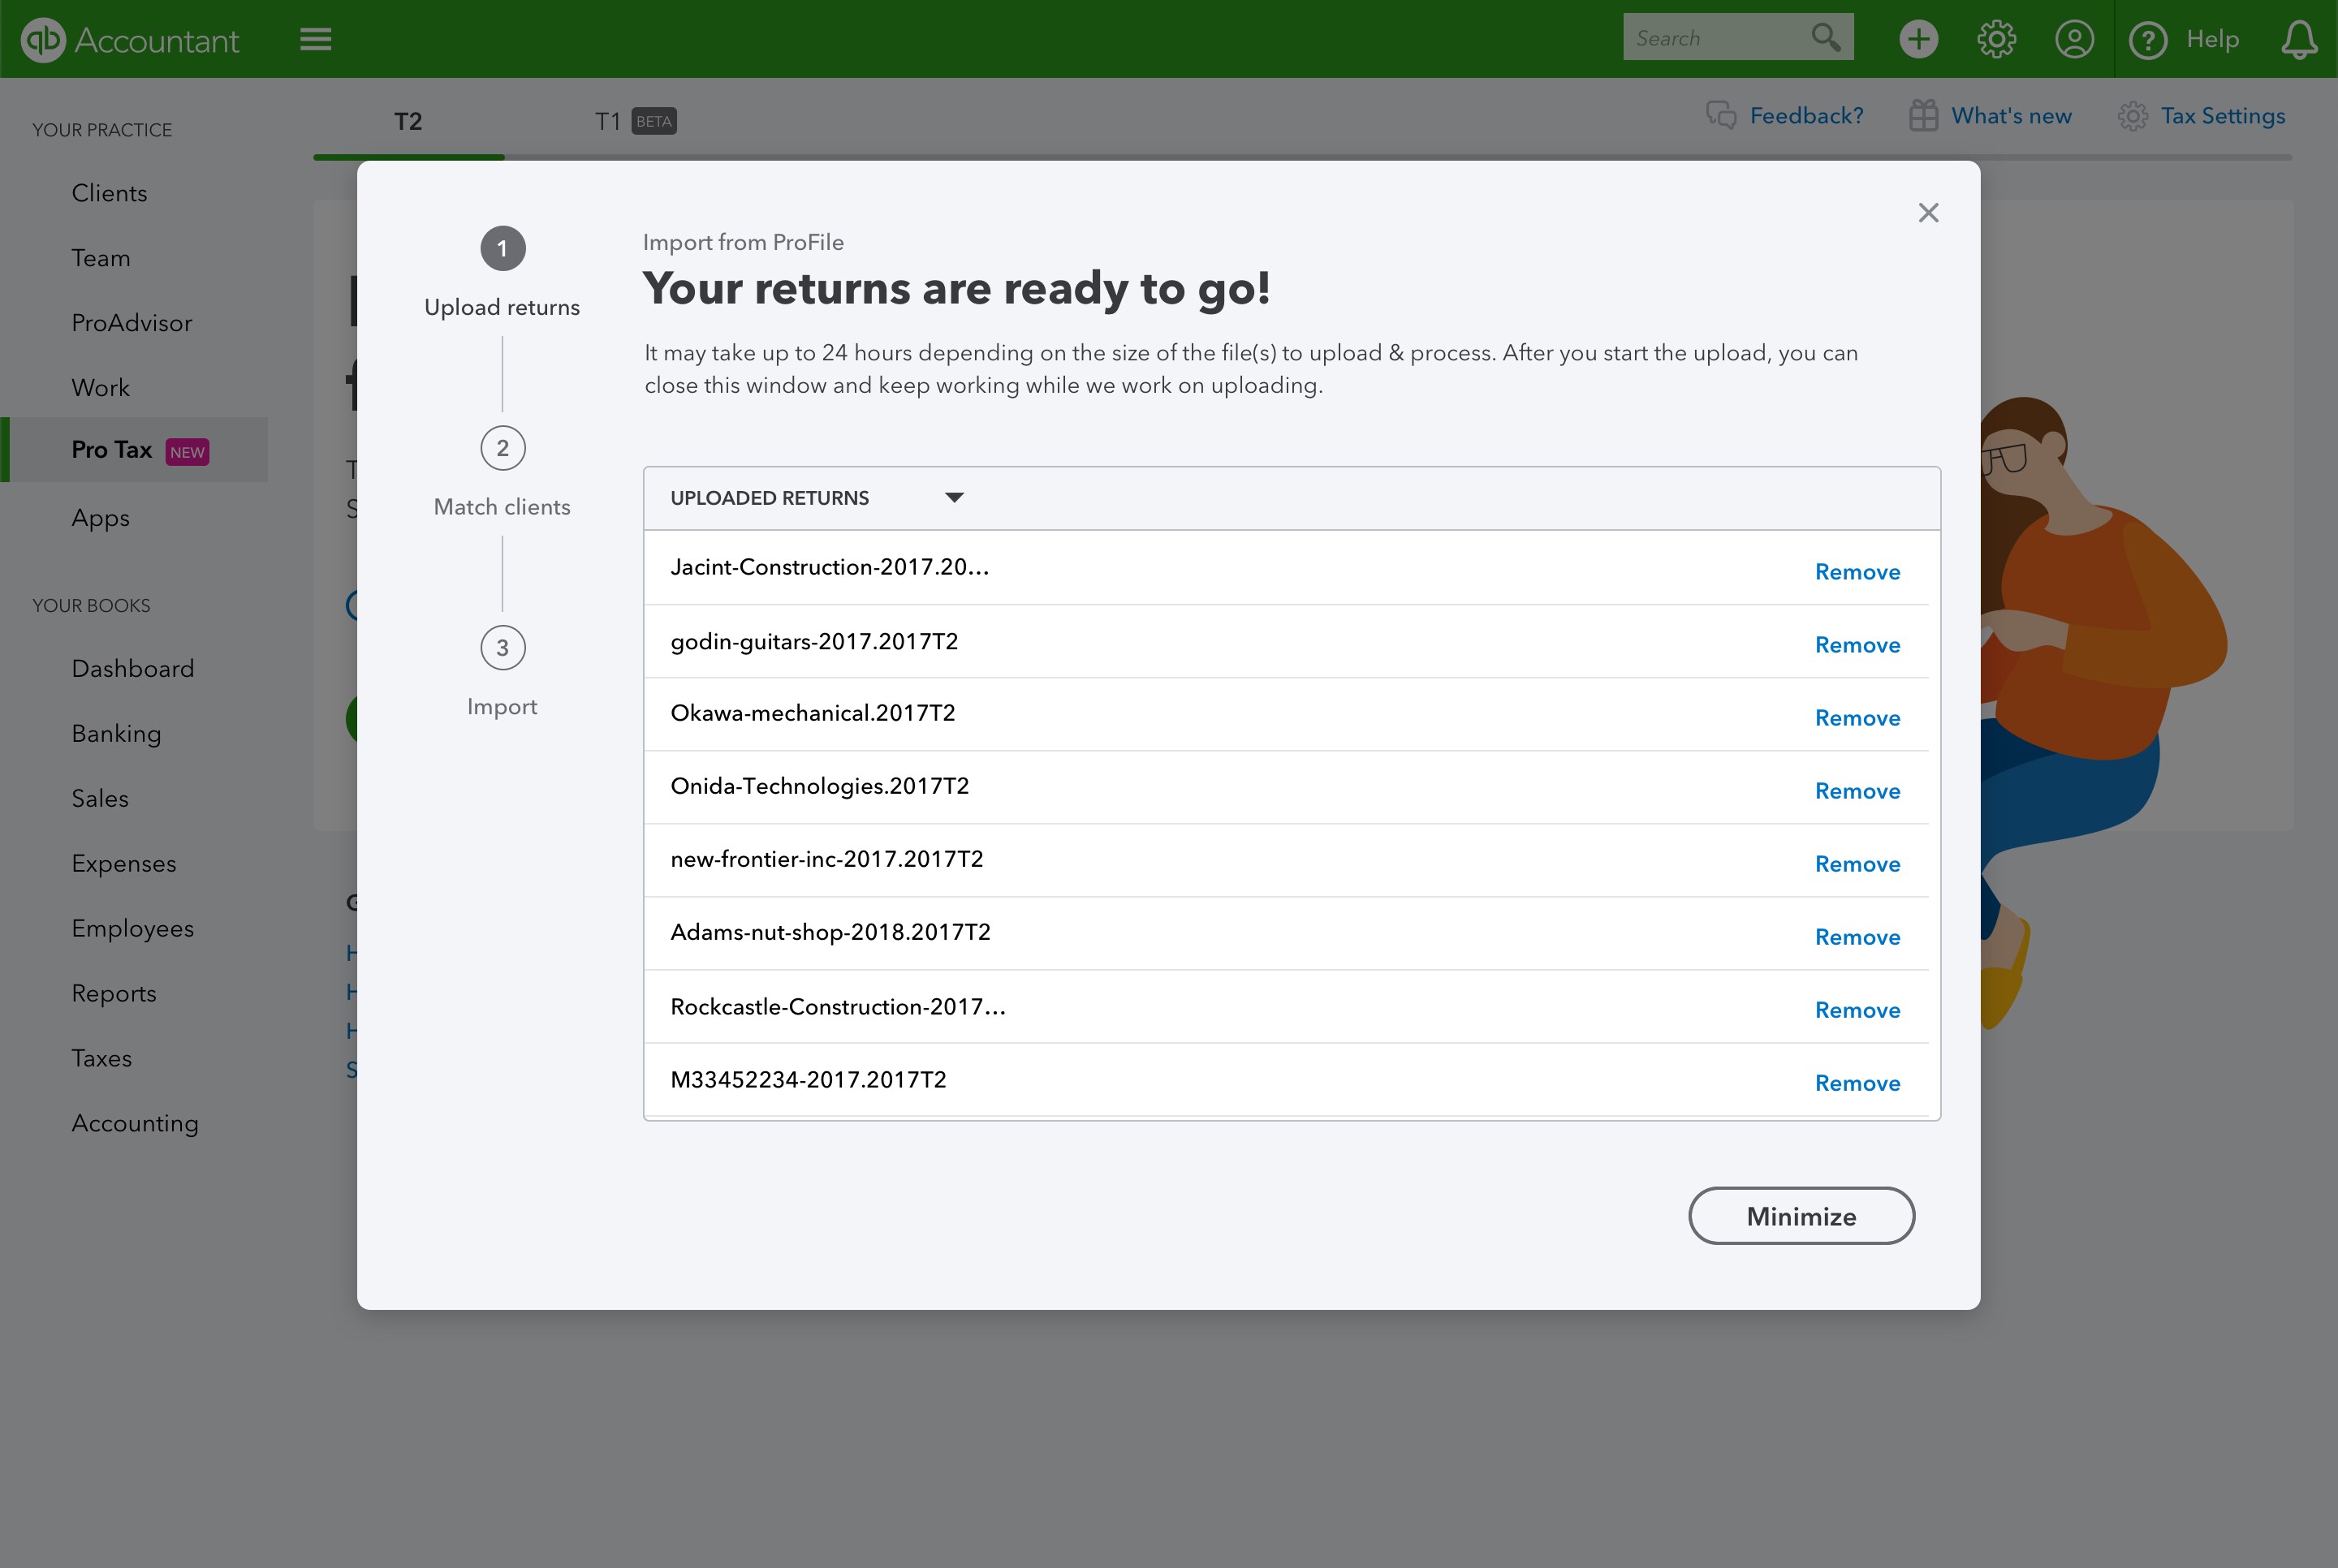Remove the Adams-nut-shop-2018 return
2338x1568 pixels.
(1857, 937)
